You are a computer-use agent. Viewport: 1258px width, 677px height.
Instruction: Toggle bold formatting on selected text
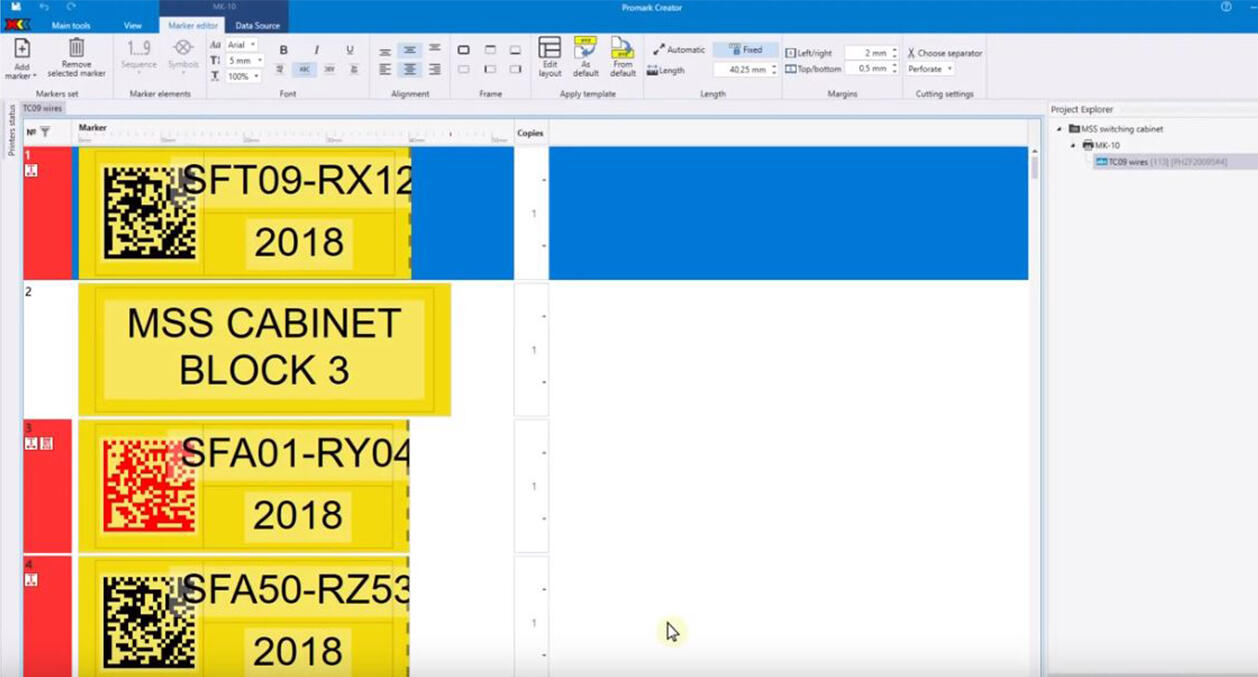tap(283, 48)
